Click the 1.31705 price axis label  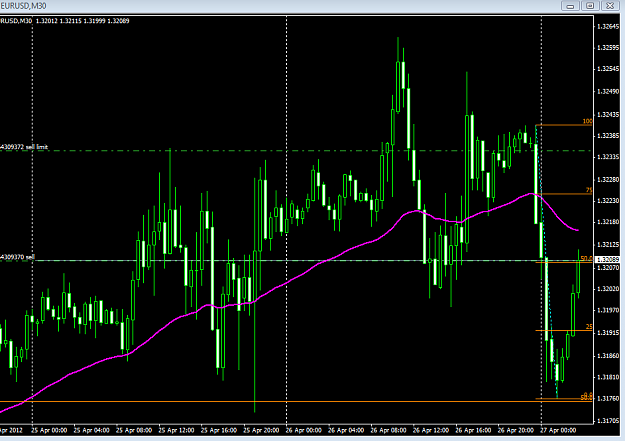[x=608, y=421]
